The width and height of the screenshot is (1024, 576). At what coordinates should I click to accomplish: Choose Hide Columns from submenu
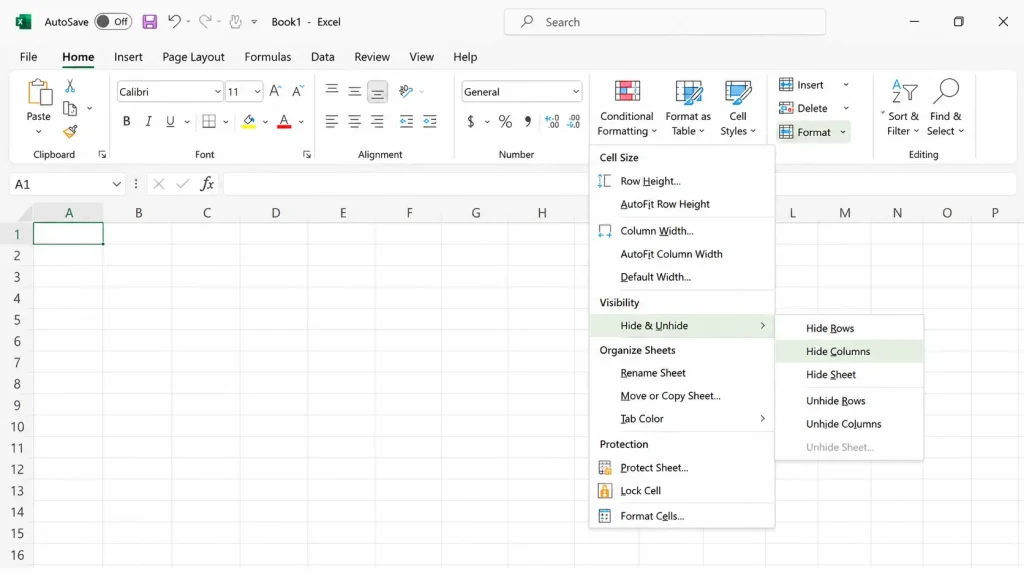(x=849, y=351)
